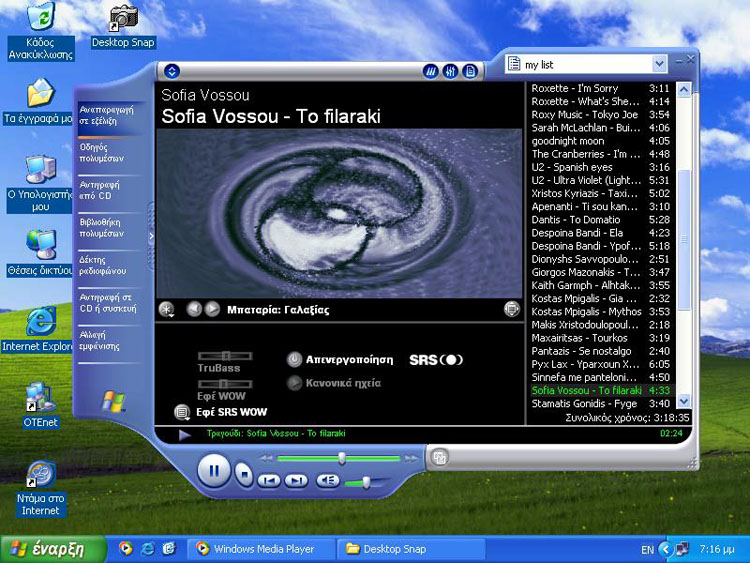The image size is (750, 563).
Task: Stop playback with the stop button
Action: 244,475
